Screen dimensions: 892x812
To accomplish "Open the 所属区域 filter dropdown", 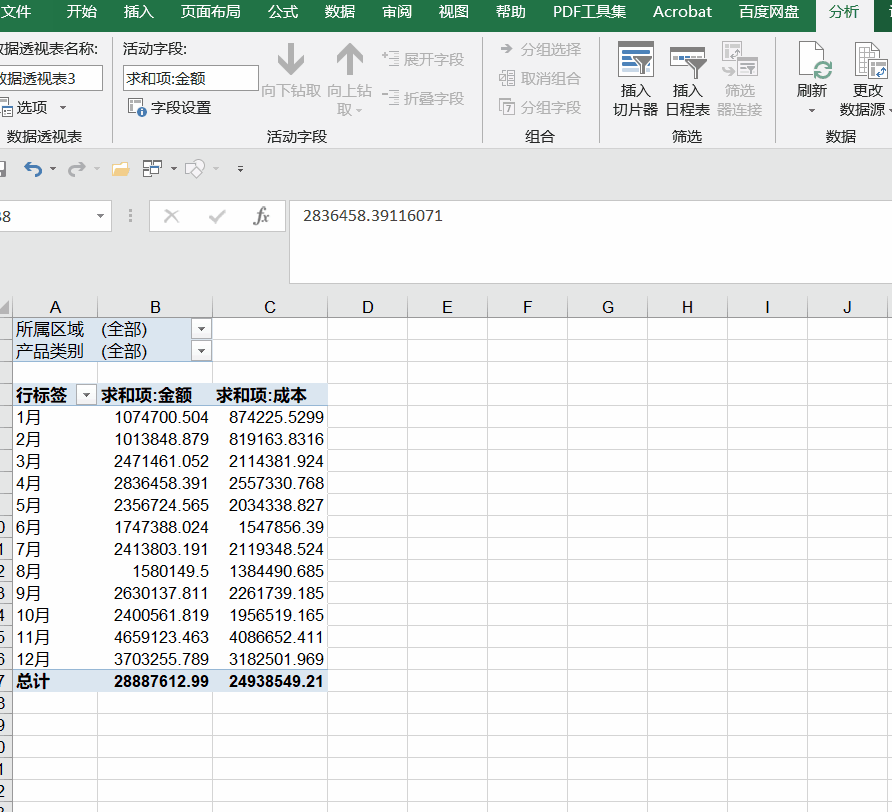I will [201, 329].
